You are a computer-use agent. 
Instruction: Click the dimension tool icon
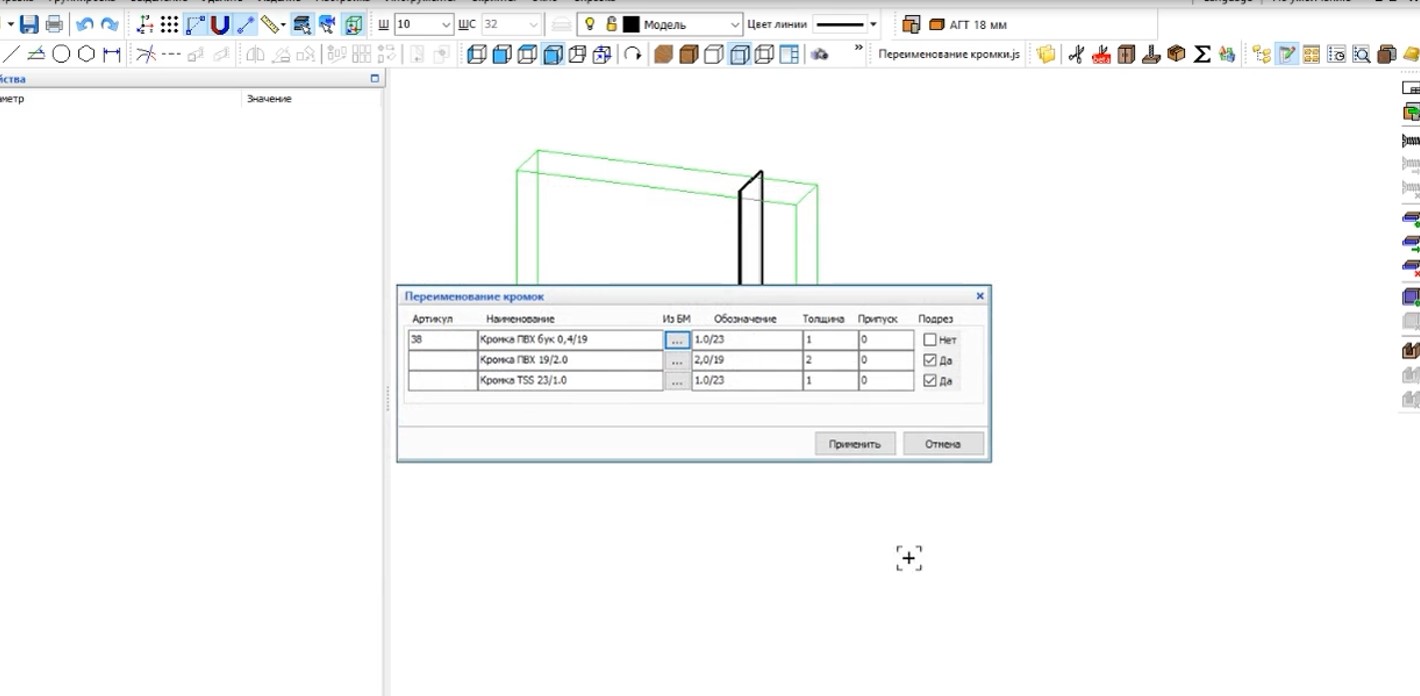click(112, 54)
